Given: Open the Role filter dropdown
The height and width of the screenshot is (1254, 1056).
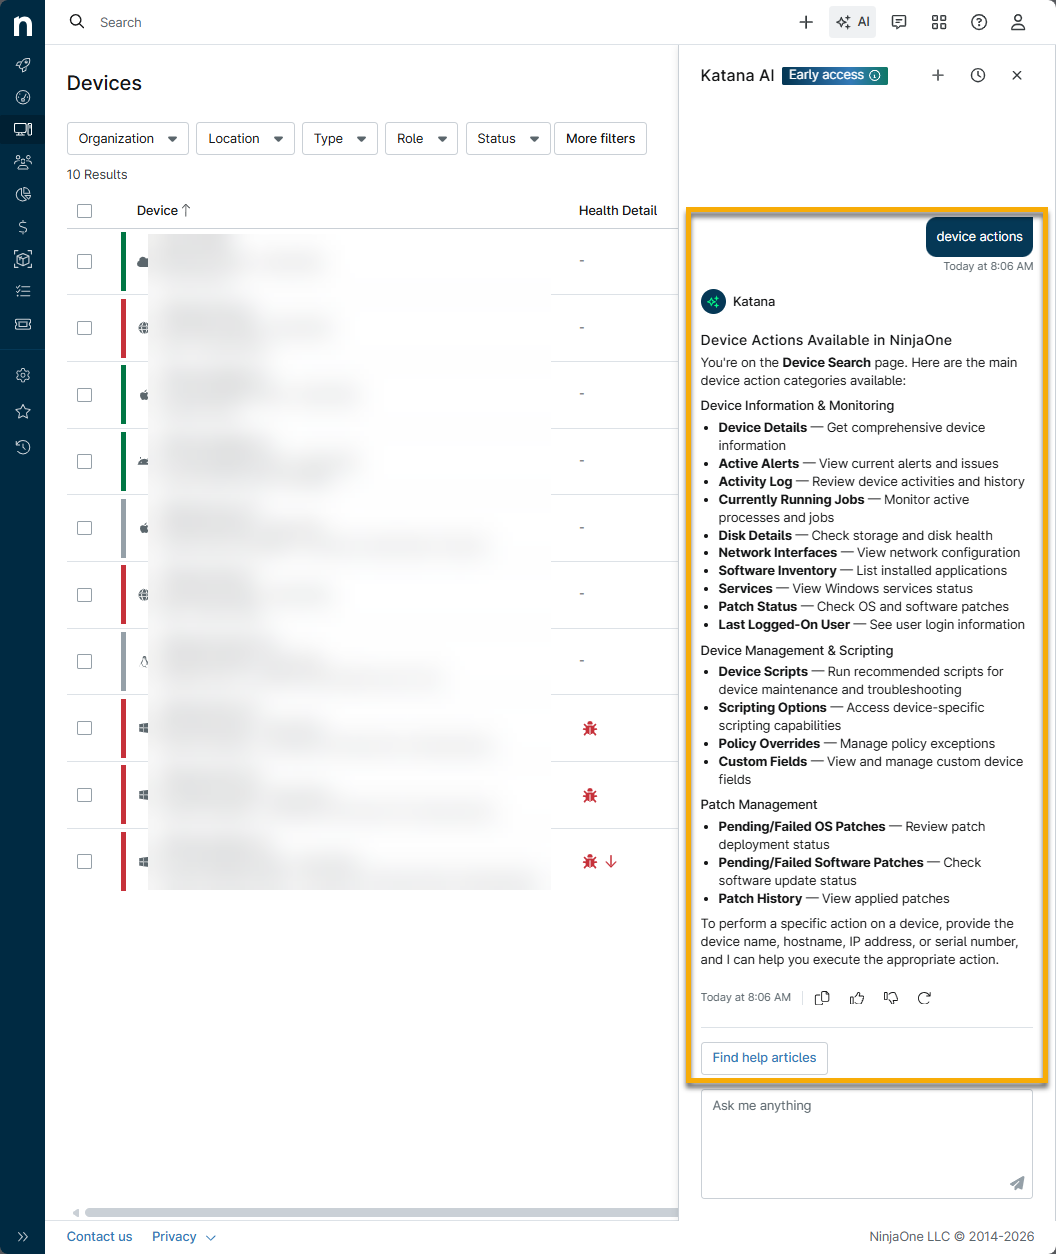Looking at the screenshot, I should pyautogui.click(x=421, y=139).
